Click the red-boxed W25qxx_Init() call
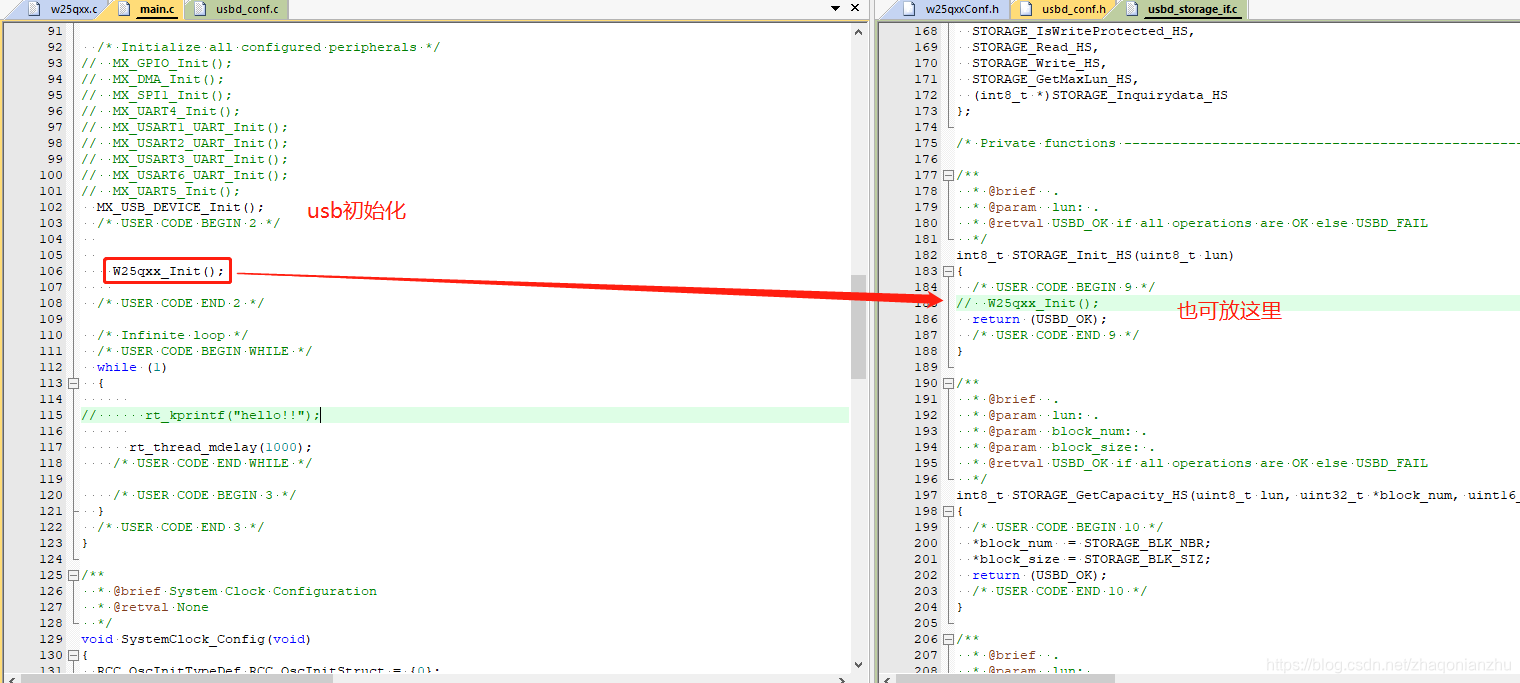1520x683 pixels. coord(165,270)
